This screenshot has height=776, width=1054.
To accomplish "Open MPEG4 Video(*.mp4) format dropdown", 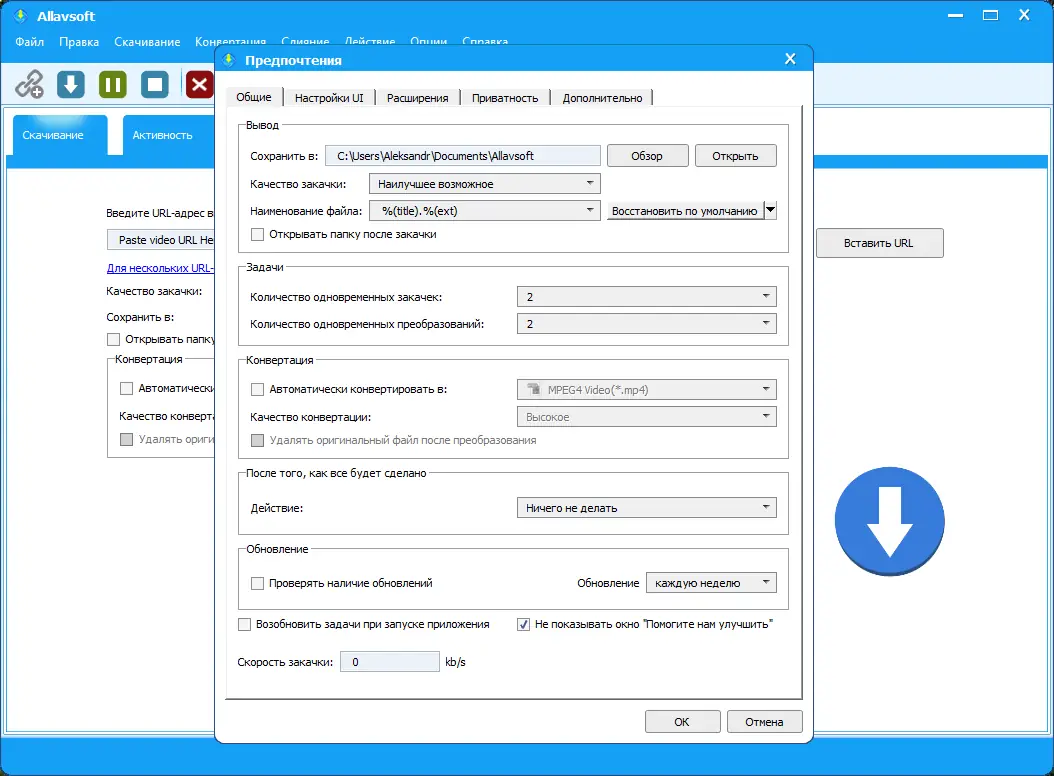I will tap(647, 389).
